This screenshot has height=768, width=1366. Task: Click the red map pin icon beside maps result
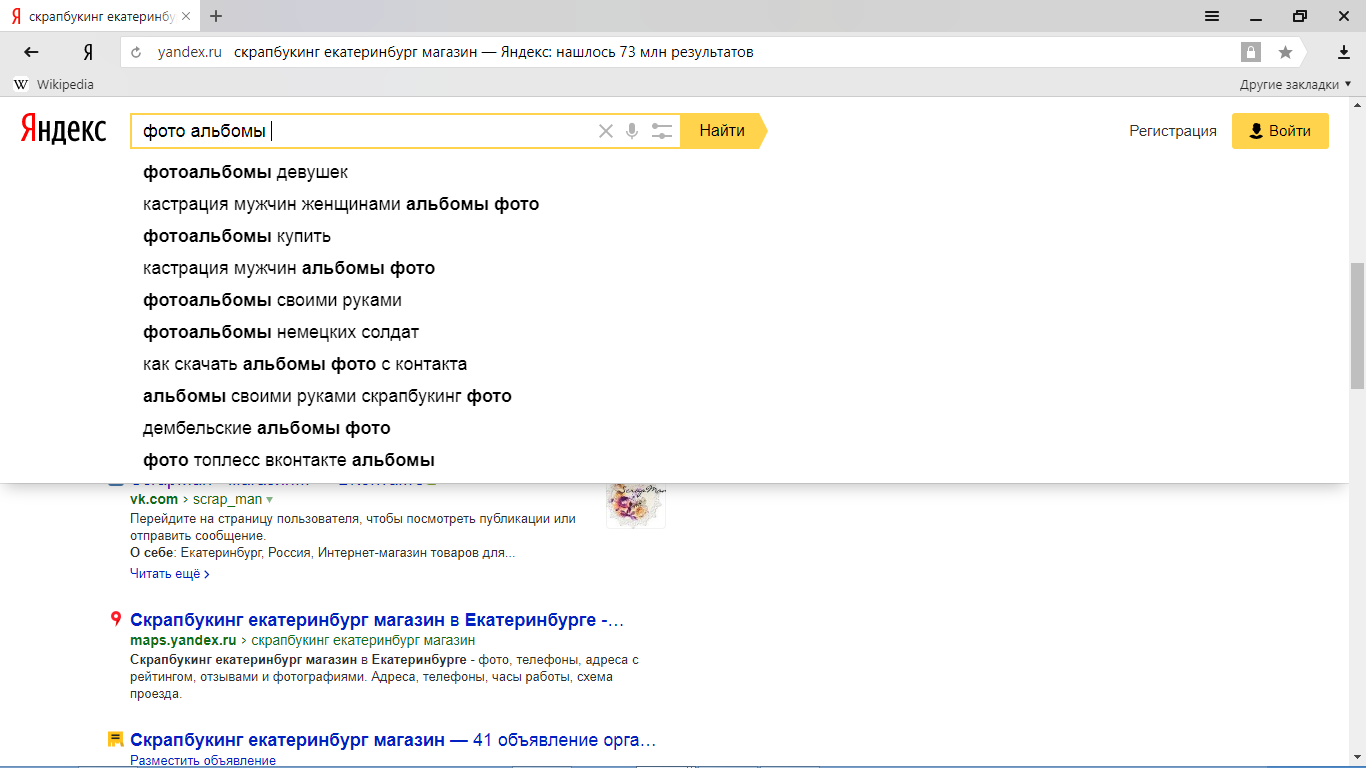(x=116, y=619)
